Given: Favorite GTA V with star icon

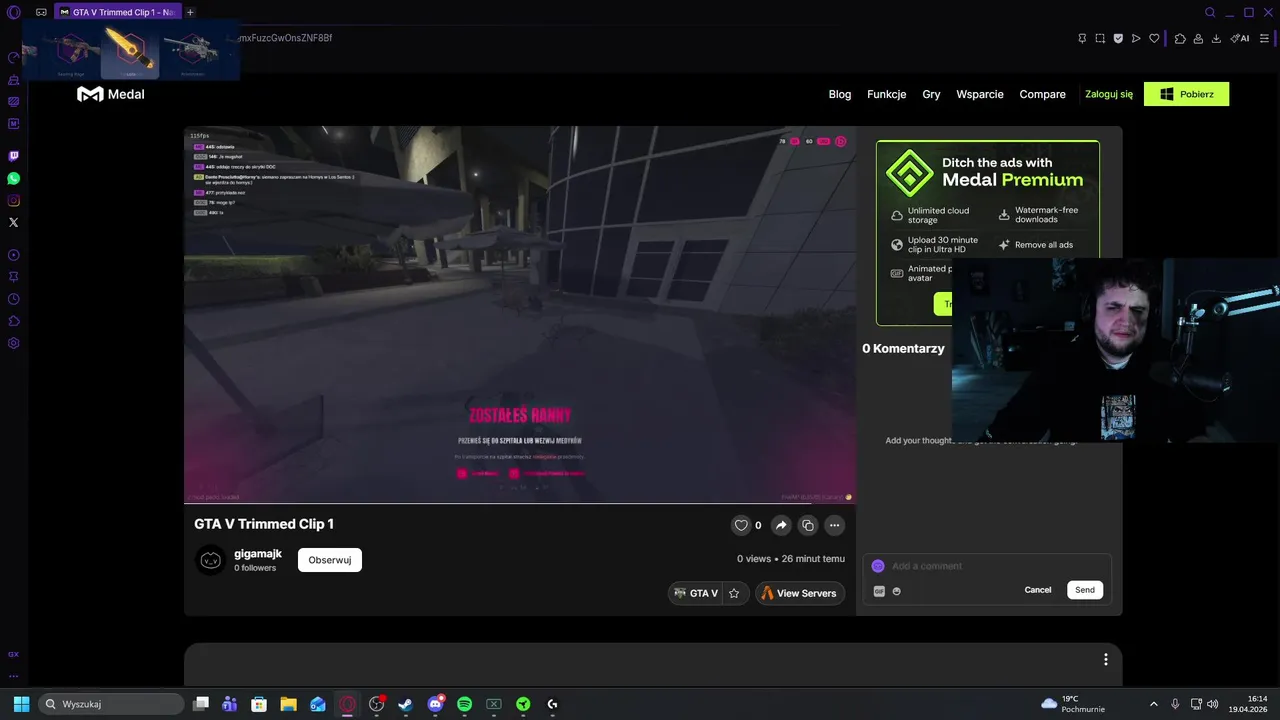Looking at the screenshot, I should click(x=734, y=593).
